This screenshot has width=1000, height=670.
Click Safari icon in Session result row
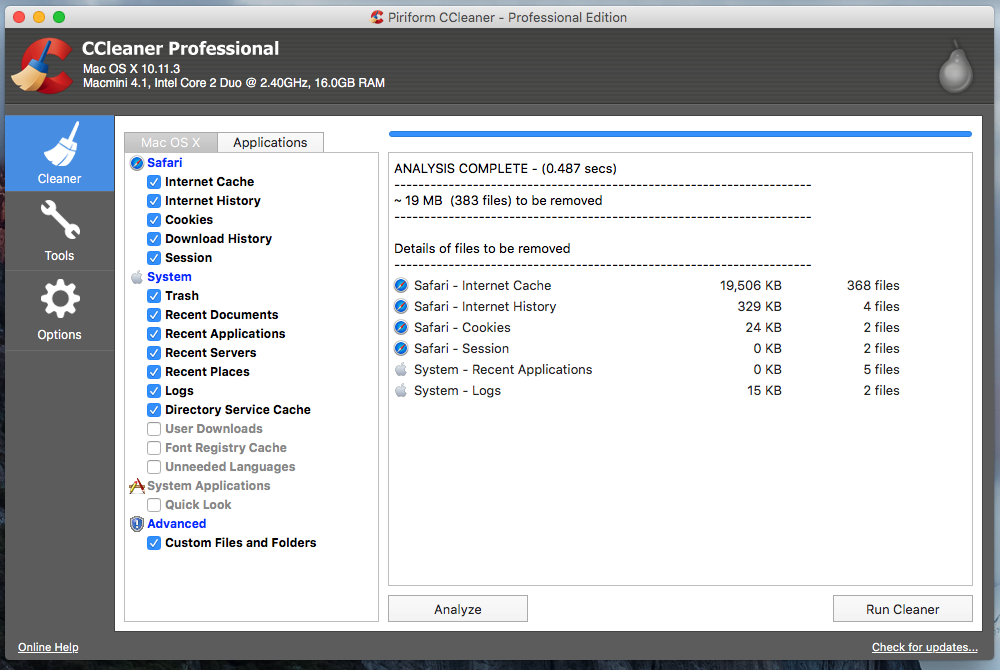(401, 349)
